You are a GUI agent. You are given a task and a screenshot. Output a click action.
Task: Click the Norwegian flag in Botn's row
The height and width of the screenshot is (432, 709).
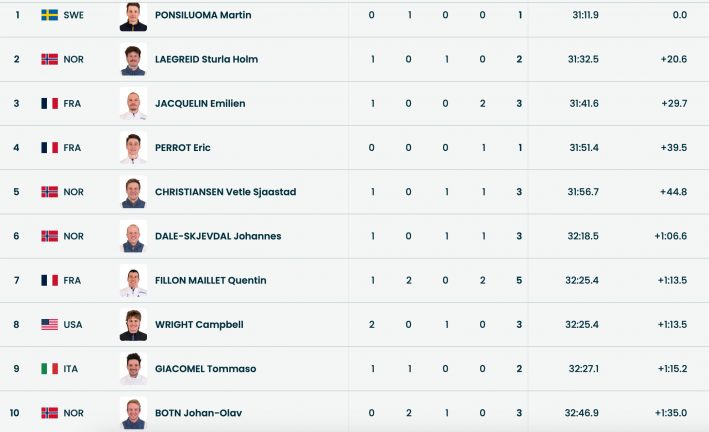(49, 412)
